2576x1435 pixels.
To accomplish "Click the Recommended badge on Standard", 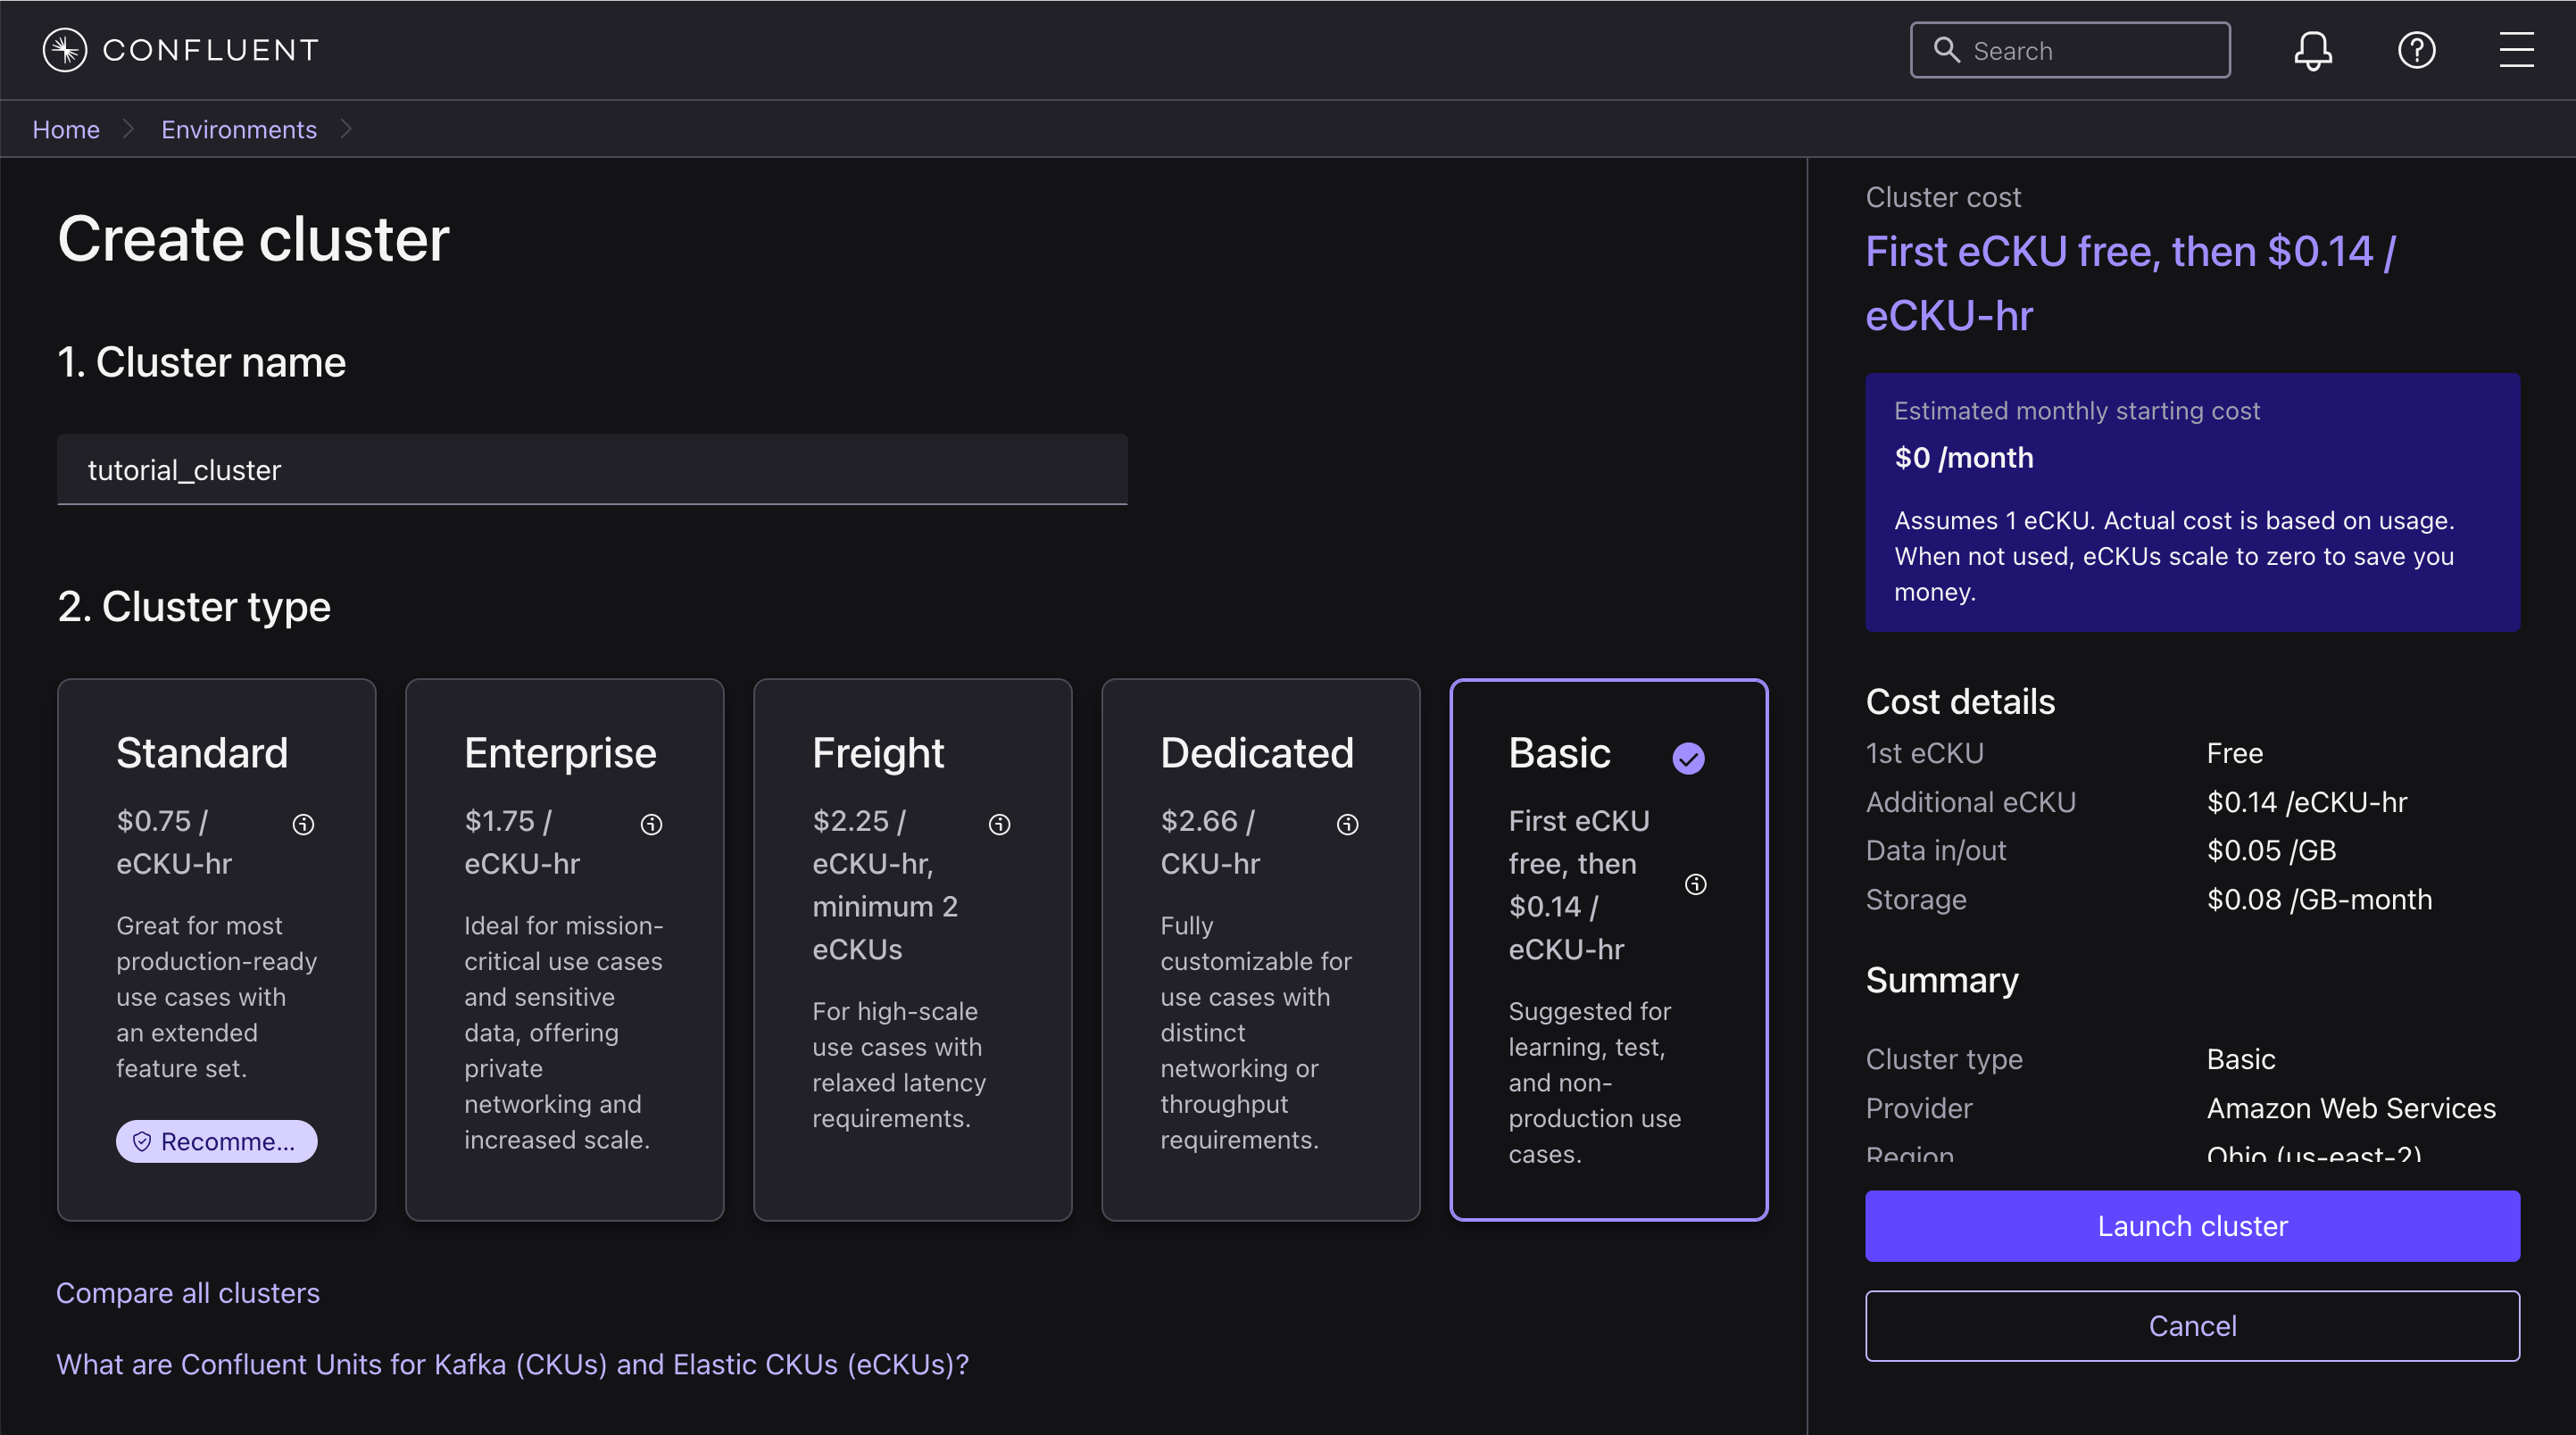I will 216,1141.
